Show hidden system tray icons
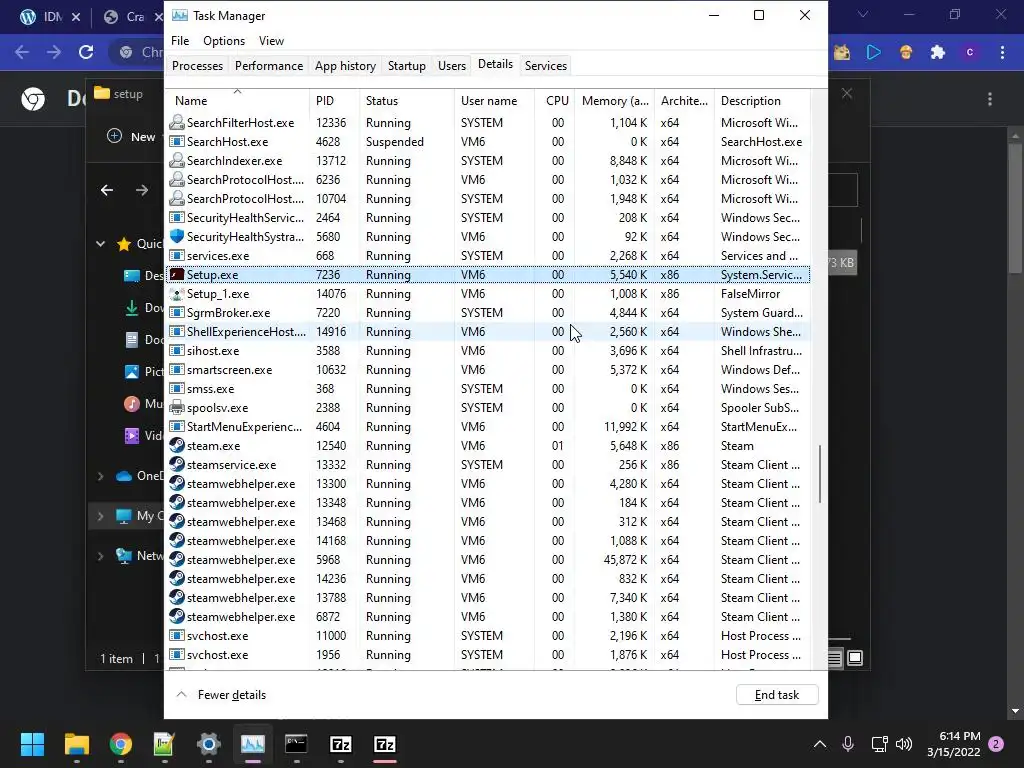Viewport: 1024px width, 768px height. [820, 743]
